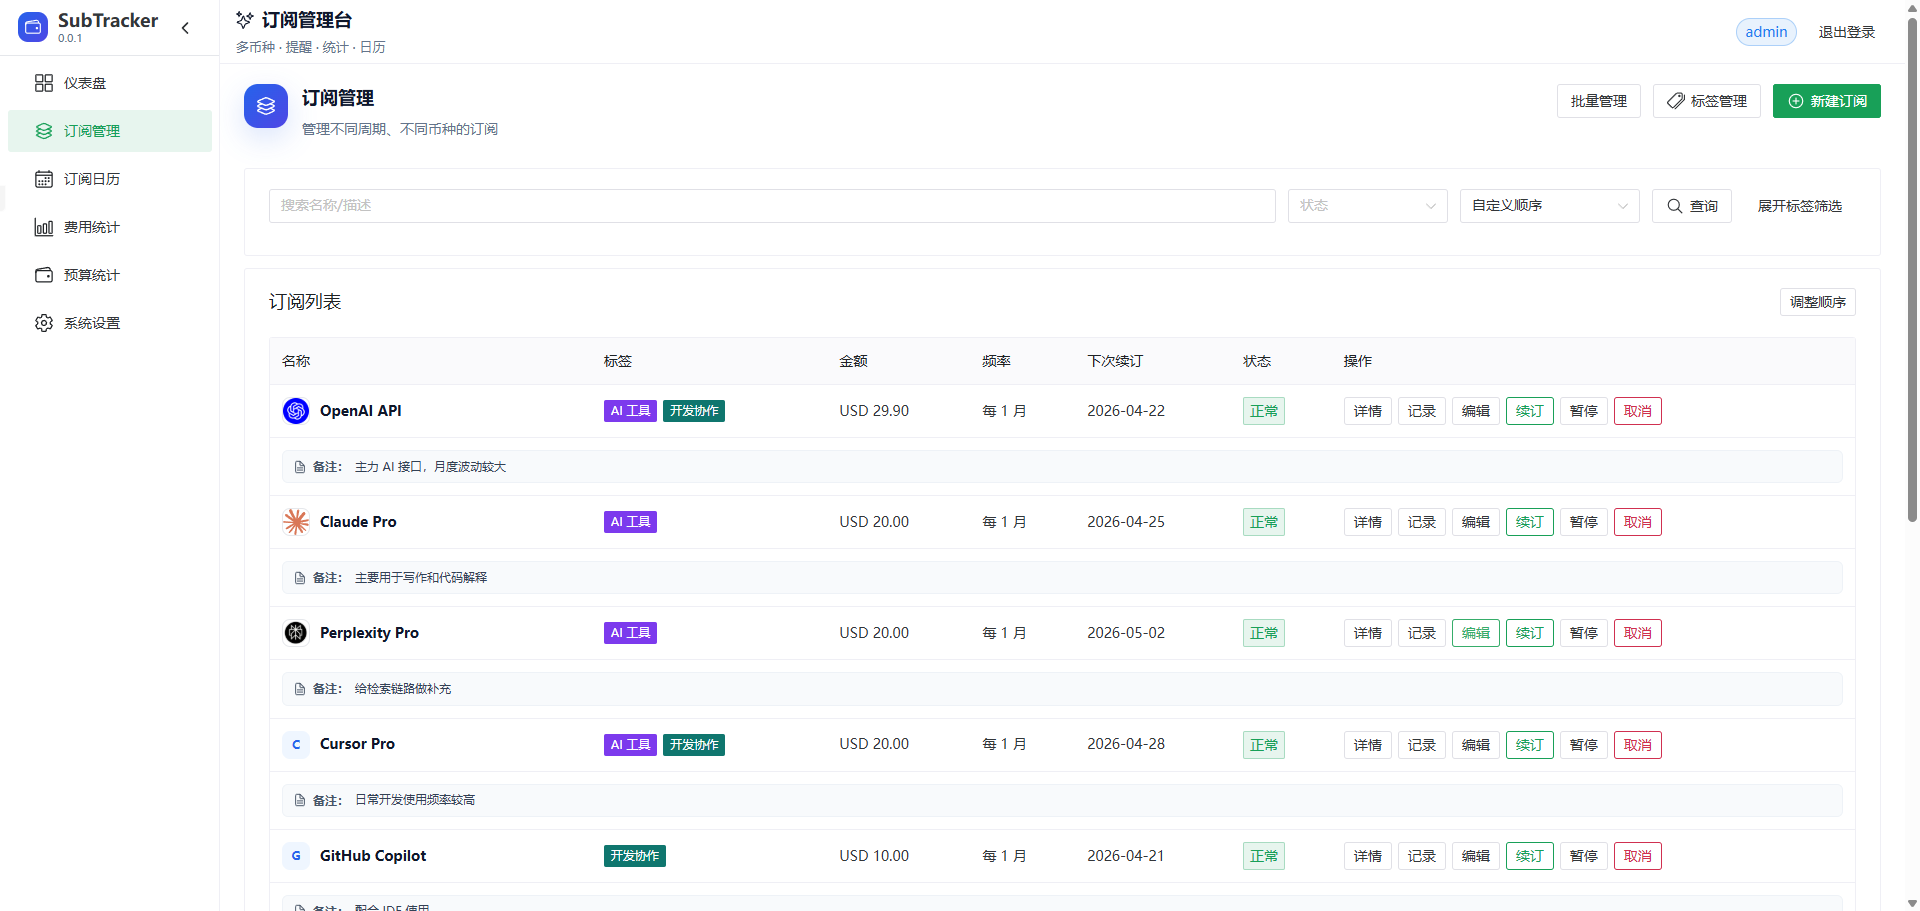Click 暂停 for Perplexity Pro
The width and height of the screenshot is (1920, 911).
coord(1584,633)
